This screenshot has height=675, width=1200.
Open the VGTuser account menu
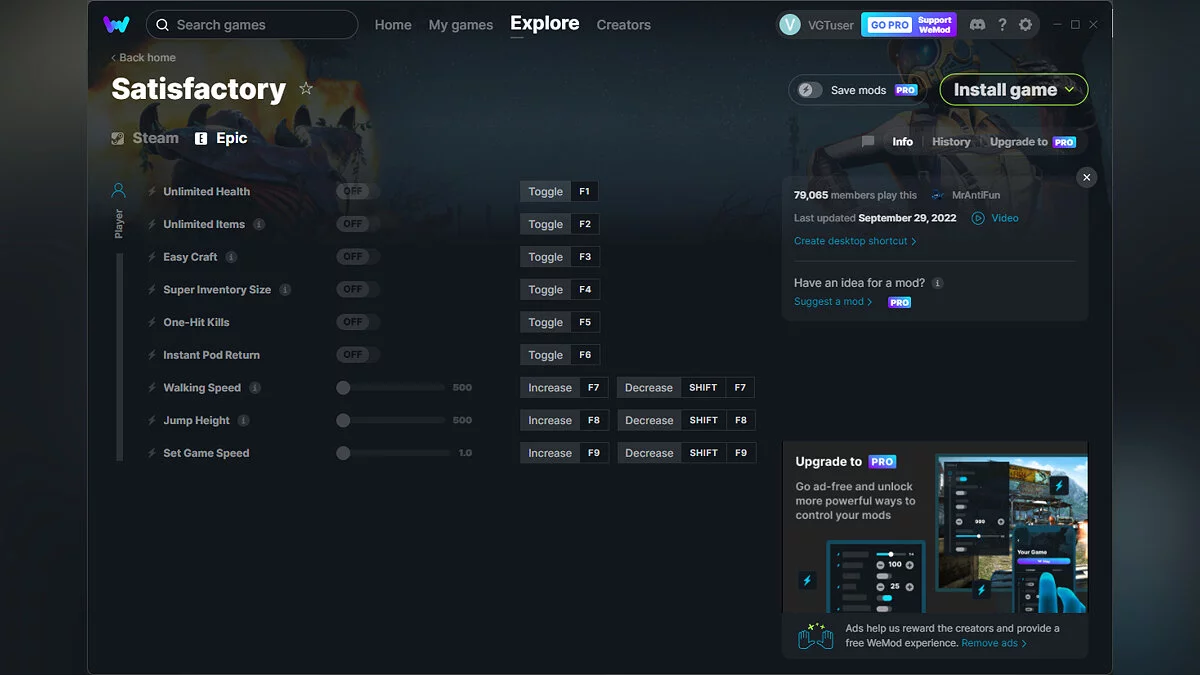(x=816, y=25)
